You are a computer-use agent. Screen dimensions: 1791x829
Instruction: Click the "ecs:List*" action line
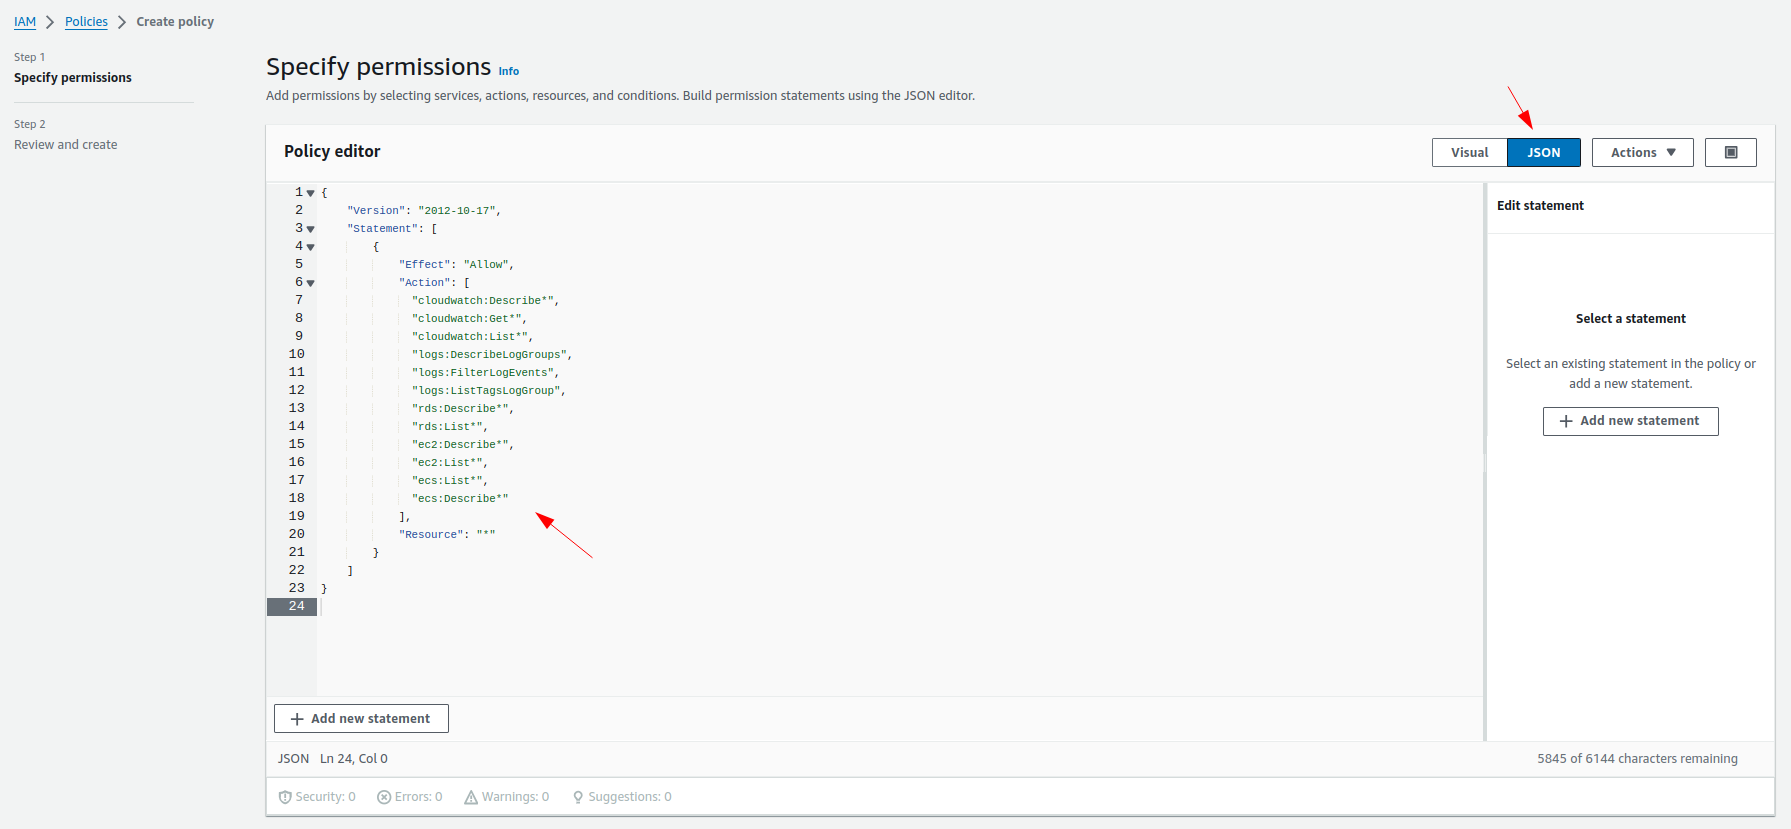click(450, 481)
